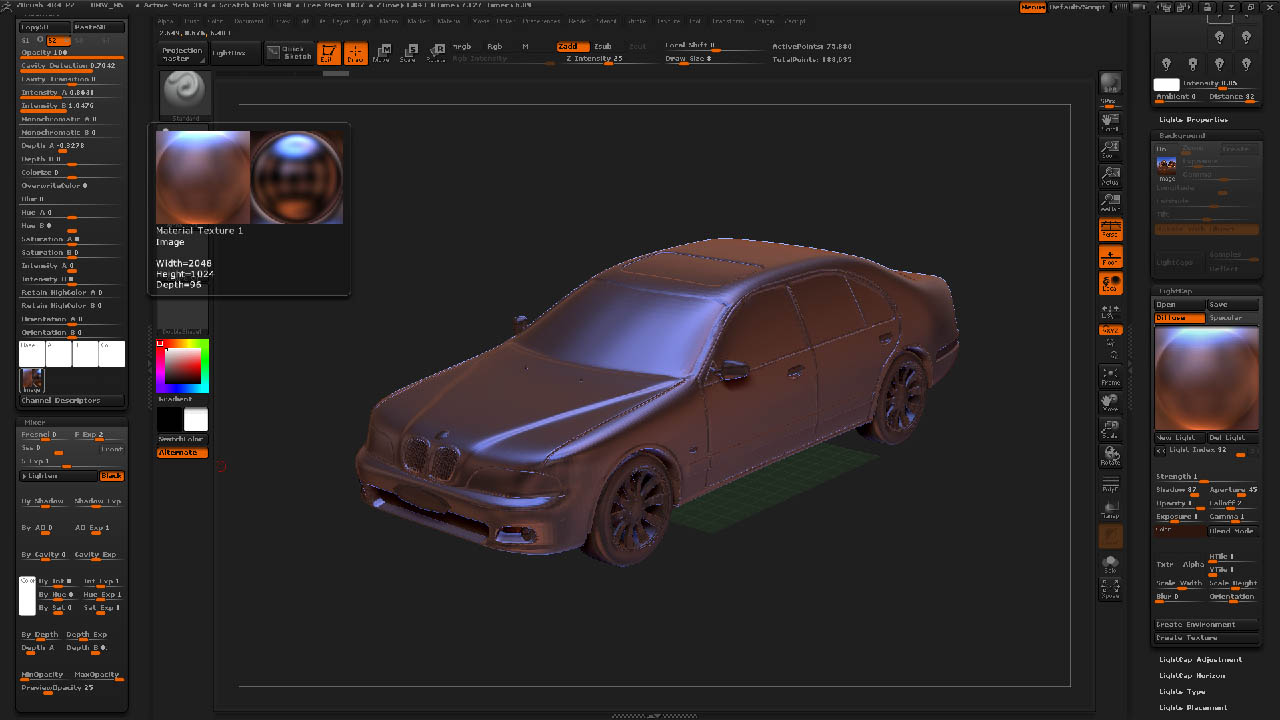Screen dimensions: 1280x720
Task: Toggle the Transp transparency icon
Action: [x=1110, y=510]
